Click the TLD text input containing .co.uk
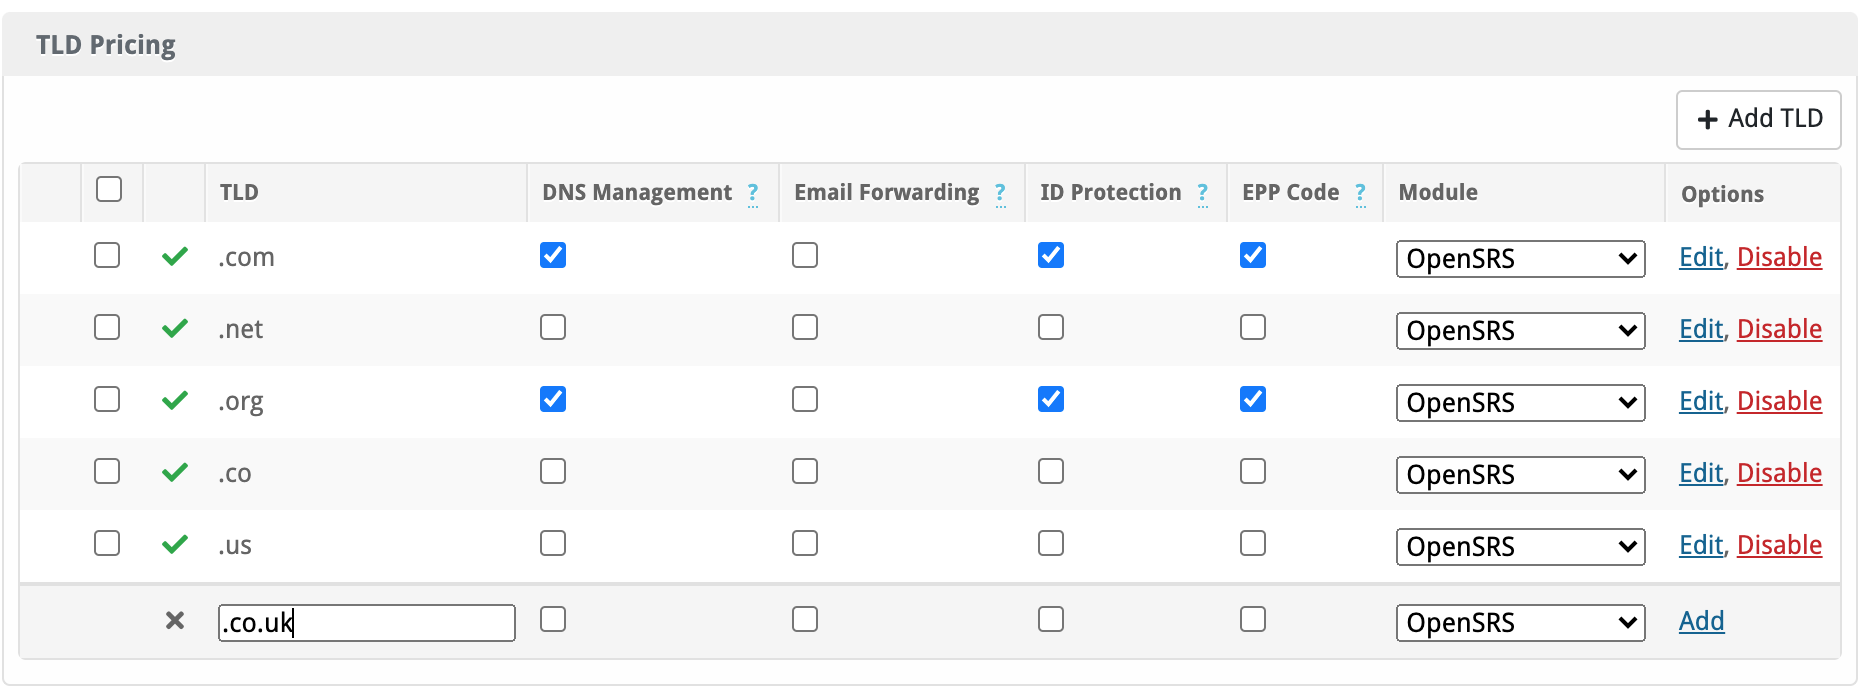 click(366, 623)
